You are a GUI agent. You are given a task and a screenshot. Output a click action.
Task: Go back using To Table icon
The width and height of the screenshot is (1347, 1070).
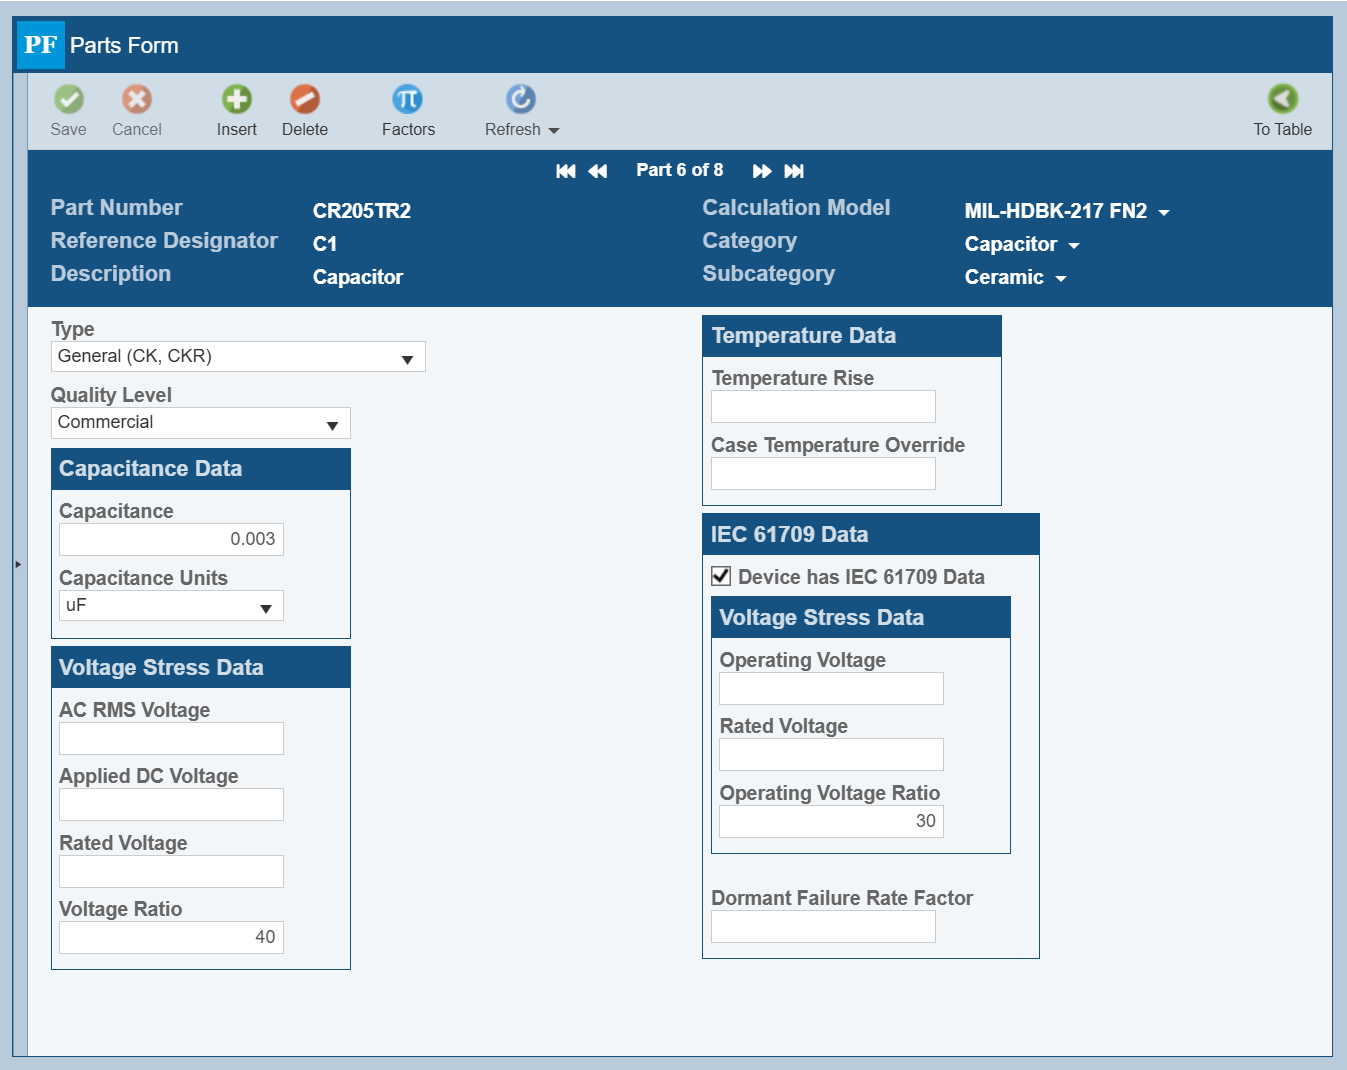pyautogui.click(x=1282, y=99)
